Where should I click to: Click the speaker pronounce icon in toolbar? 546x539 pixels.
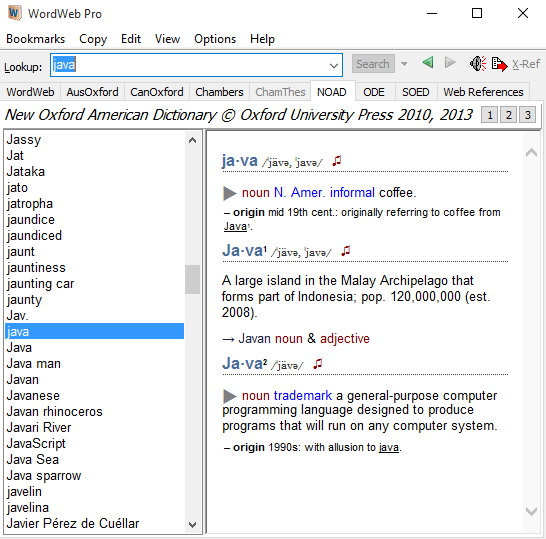pos(478,64)
